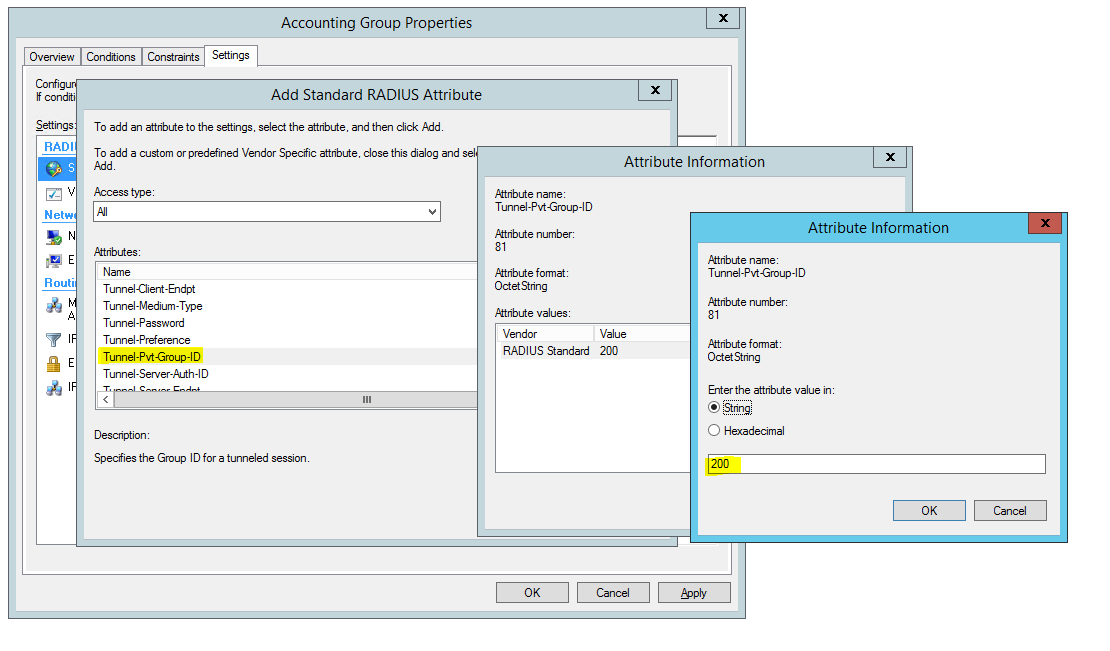Select the String radio button

tap(714, 408)
